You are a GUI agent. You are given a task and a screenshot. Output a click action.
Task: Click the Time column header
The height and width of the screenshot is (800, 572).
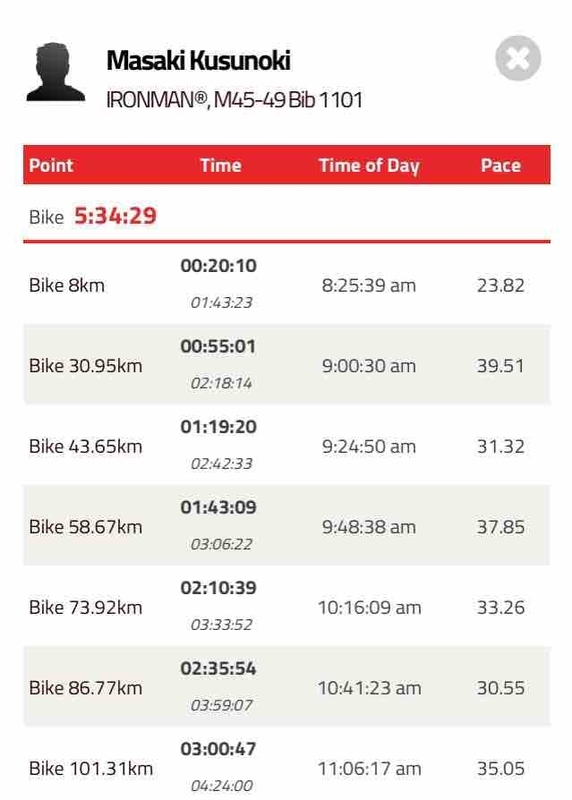point(220,165)
